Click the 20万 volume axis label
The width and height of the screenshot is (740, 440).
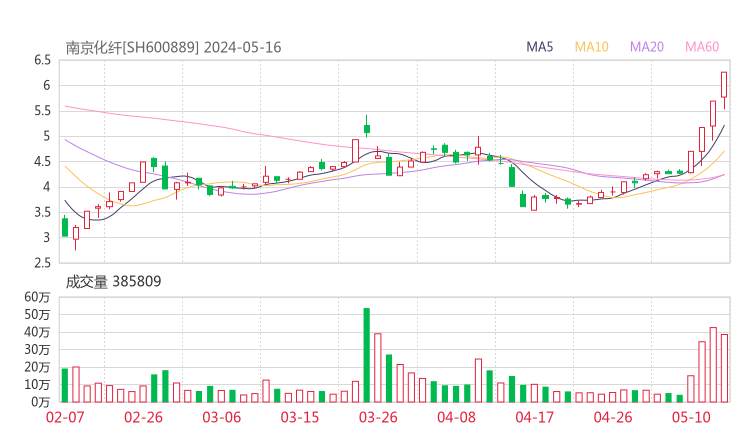pos(37,367)
